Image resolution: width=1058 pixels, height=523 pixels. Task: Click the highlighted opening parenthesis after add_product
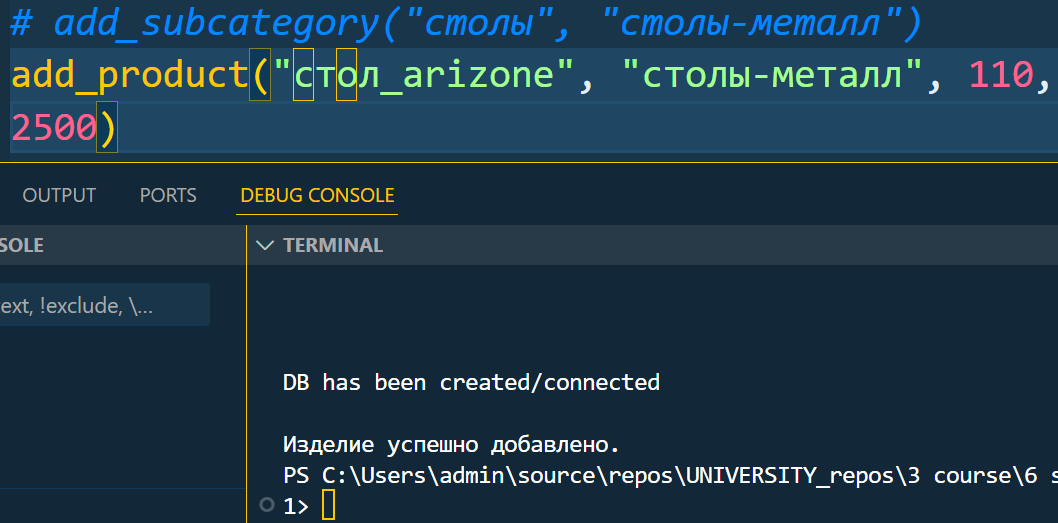(x=260, y=74)
